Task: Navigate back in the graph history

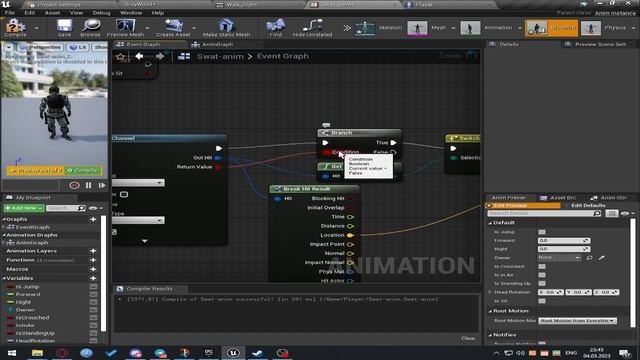Action: (139, 56)
